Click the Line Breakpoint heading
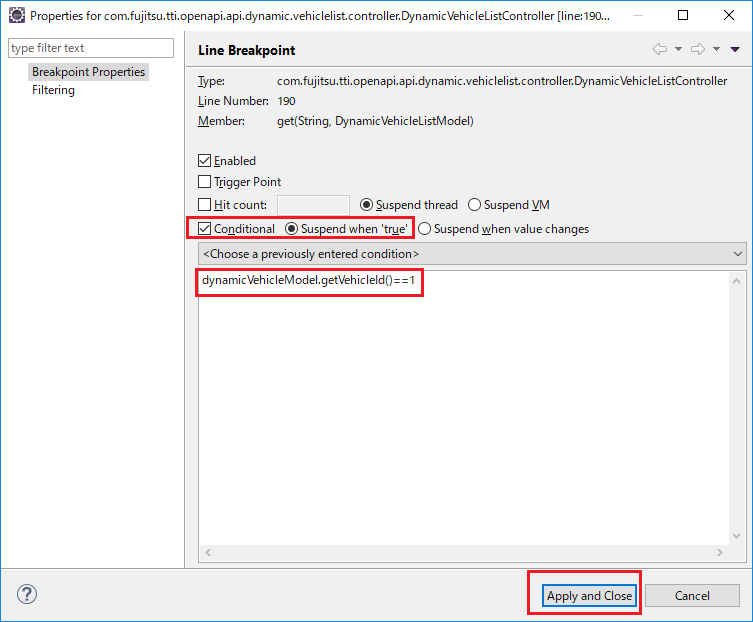Screen dimensions: 753x622 [246, 50]
